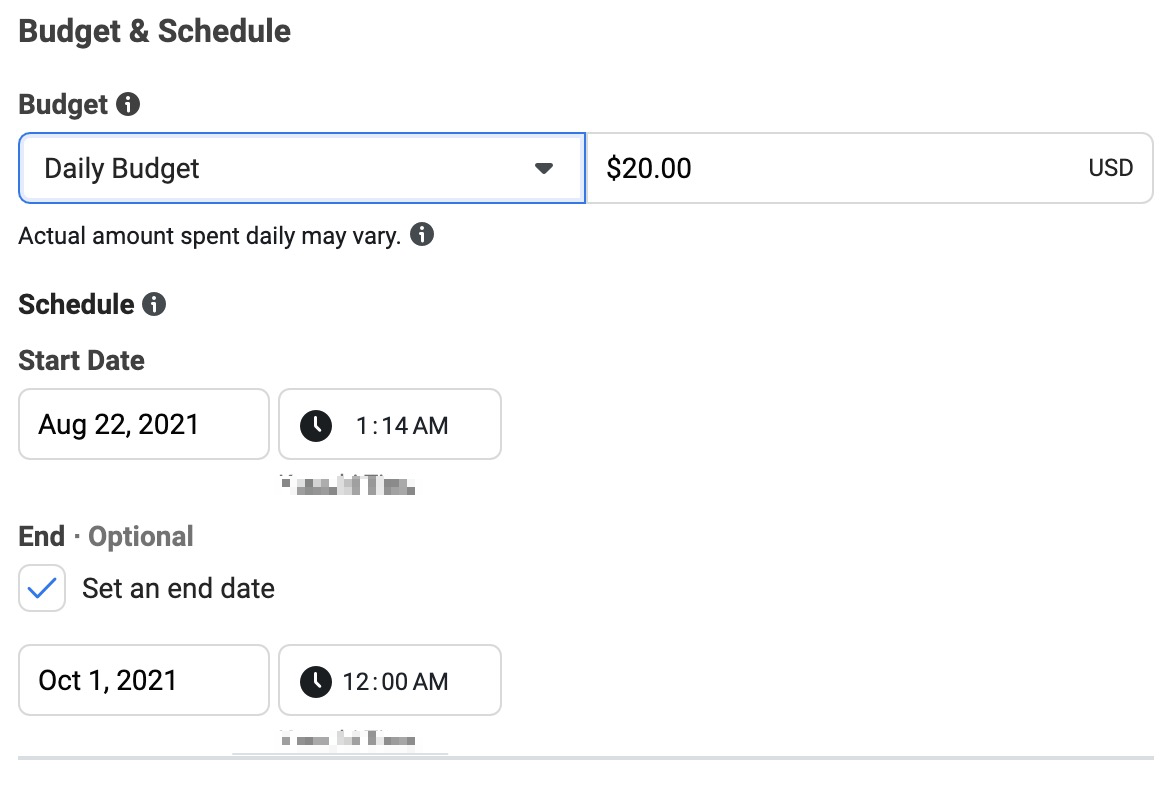Click the 'Set an end date' label text

pos(178,588)
